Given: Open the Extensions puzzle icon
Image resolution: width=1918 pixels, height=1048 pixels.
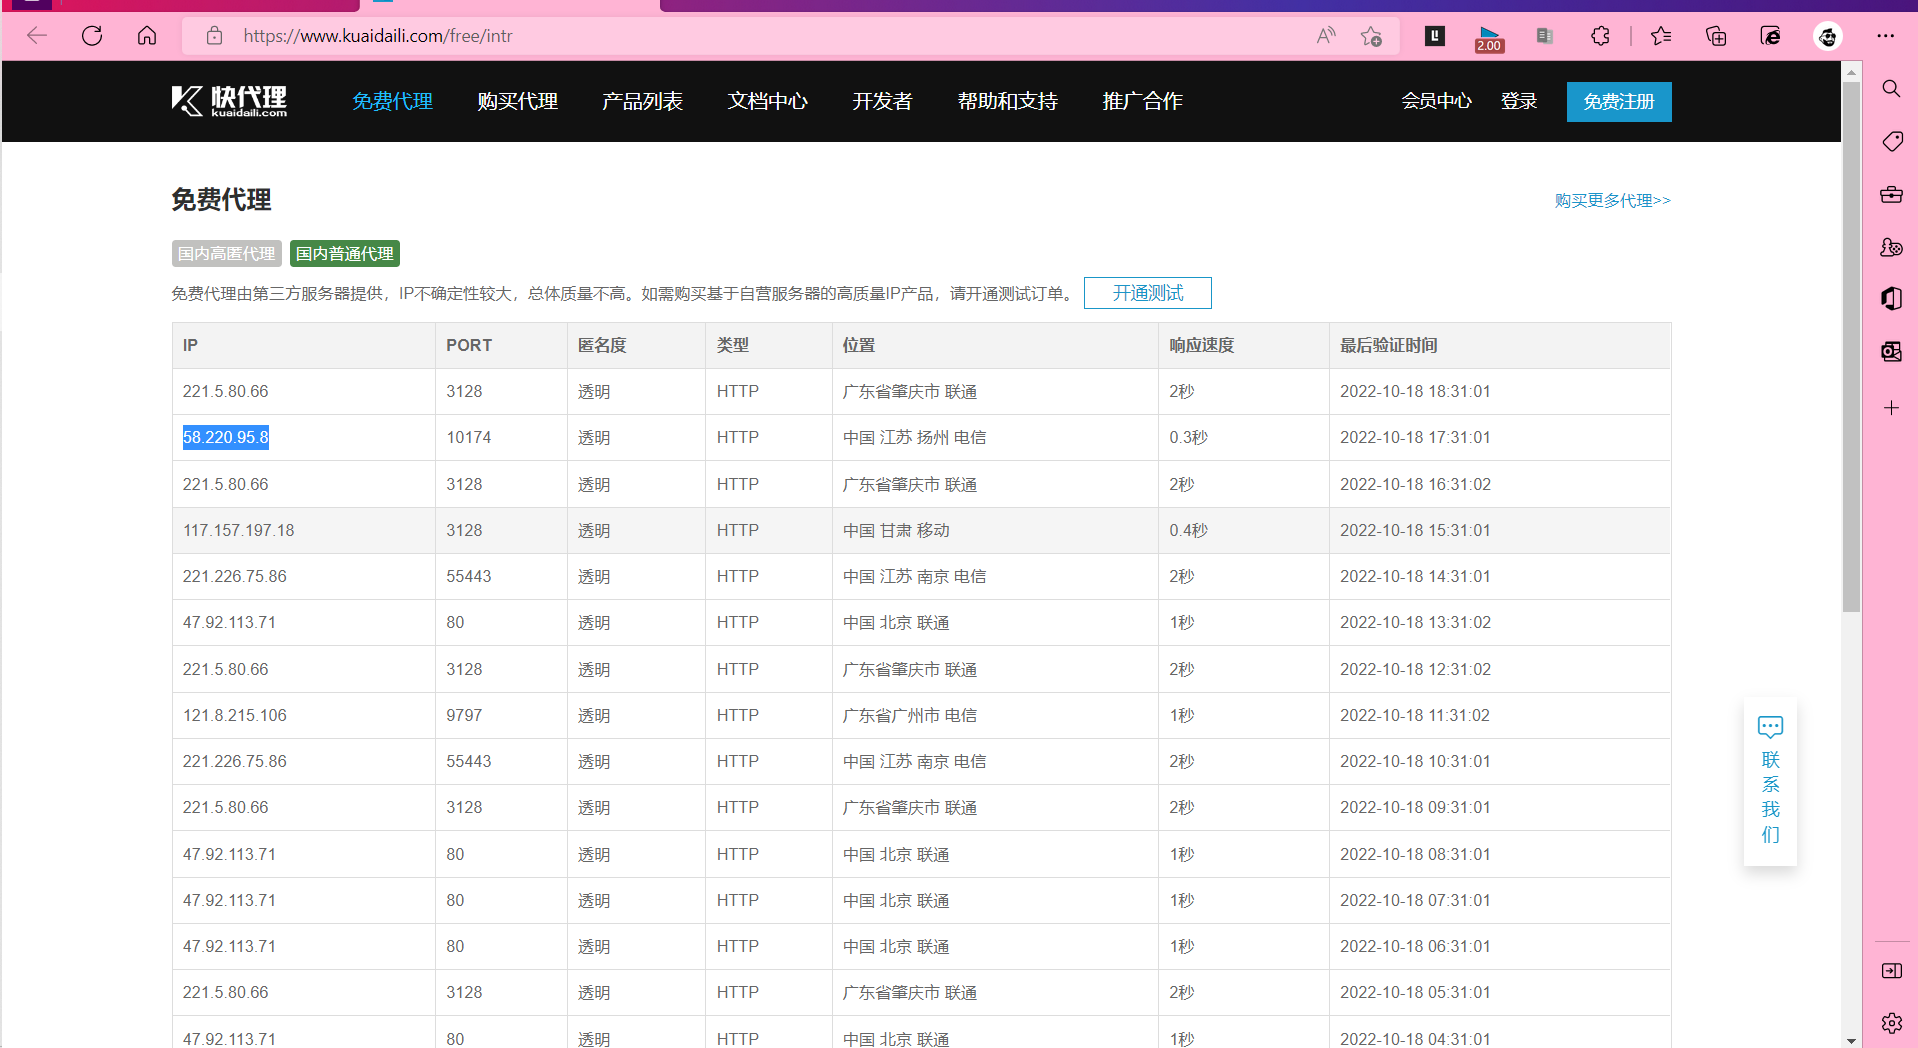Looking at the screenshot, I should tap(1600, 36).
